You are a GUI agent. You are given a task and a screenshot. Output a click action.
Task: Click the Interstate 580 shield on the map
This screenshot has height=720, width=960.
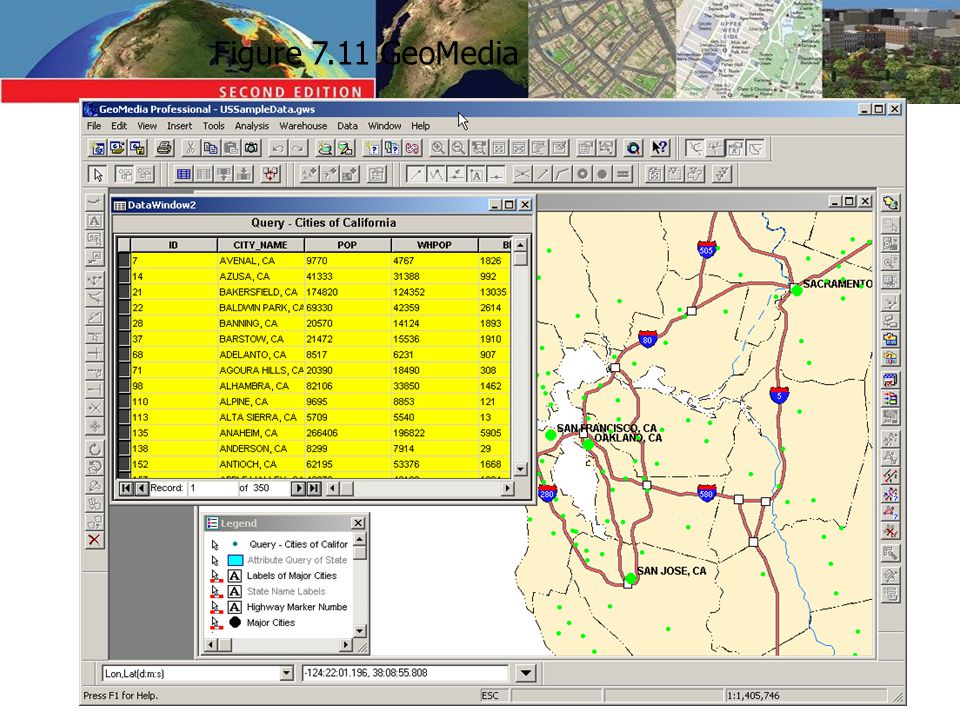[707, 493]
